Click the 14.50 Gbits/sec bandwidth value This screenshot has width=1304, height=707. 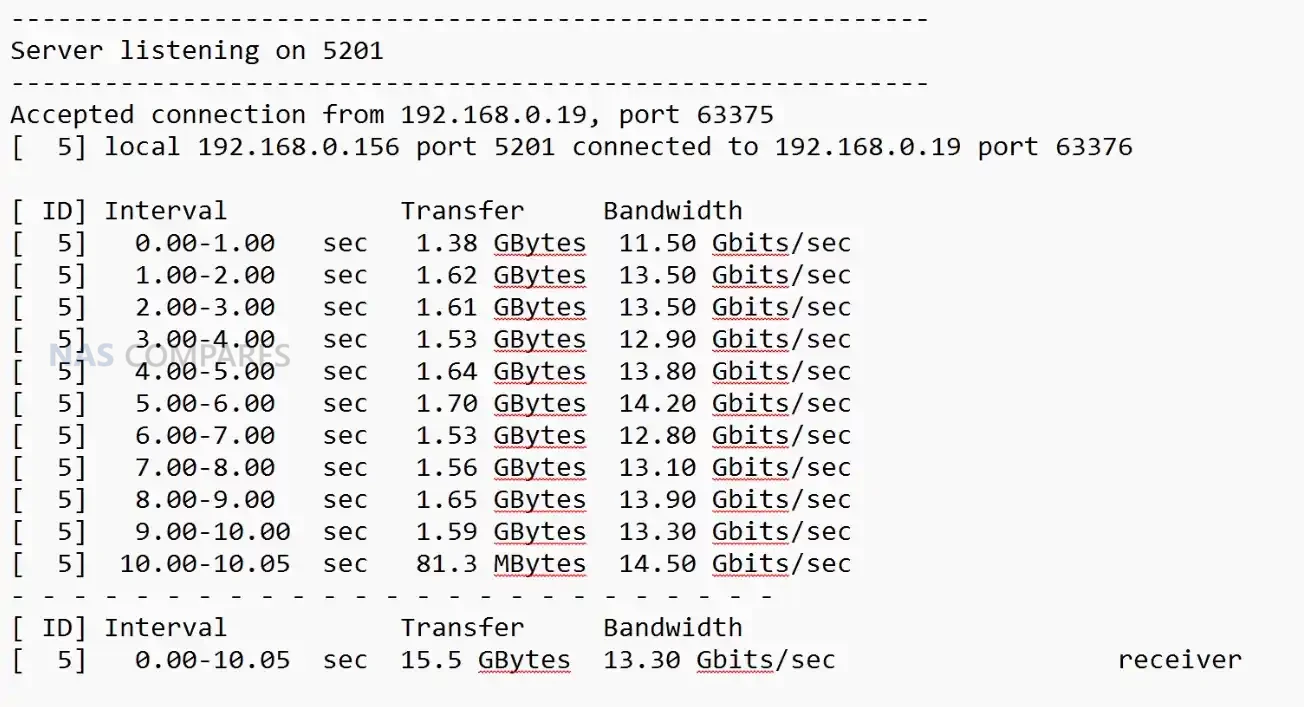click(x=734, y=564)
